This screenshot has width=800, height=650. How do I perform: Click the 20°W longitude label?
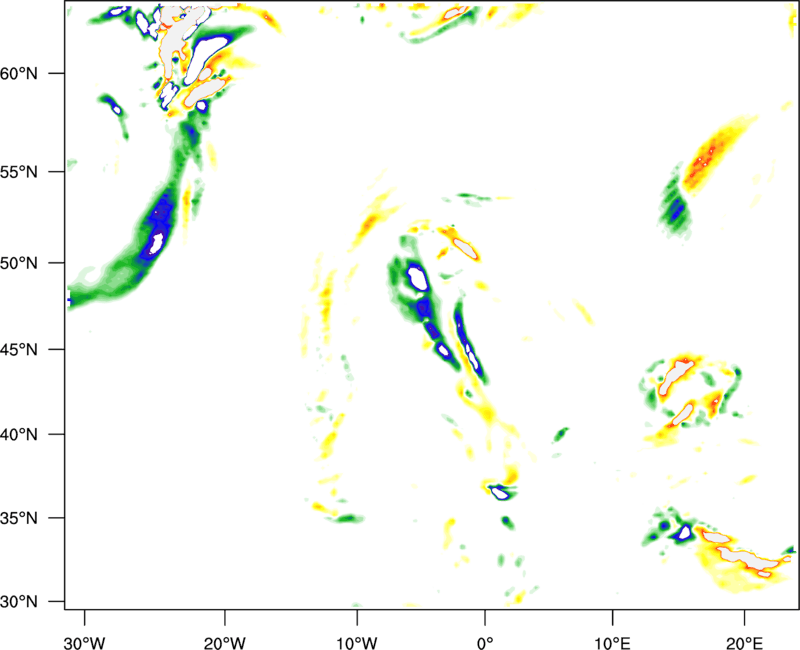click(x=225, y=643)
